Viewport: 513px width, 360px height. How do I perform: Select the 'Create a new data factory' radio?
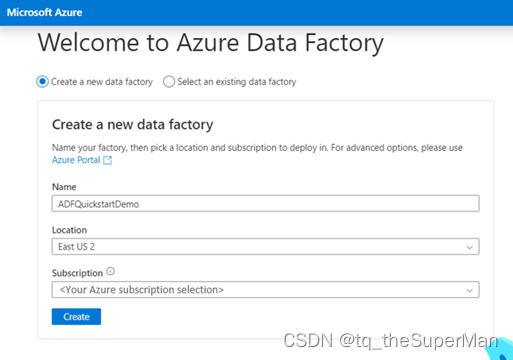(x=42, y=82)
